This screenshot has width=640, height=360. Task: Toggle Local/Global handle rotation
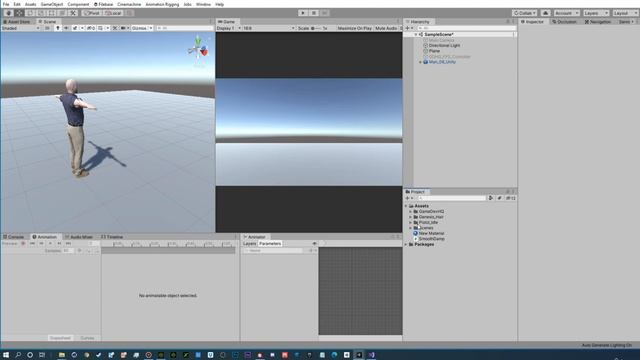[x=113, y=13]
